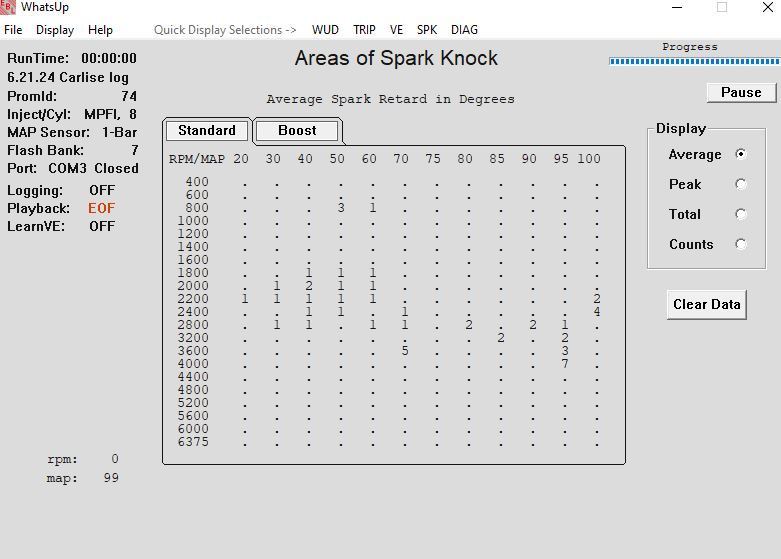
Task: Select the Total display radio button
Action: 740,214
